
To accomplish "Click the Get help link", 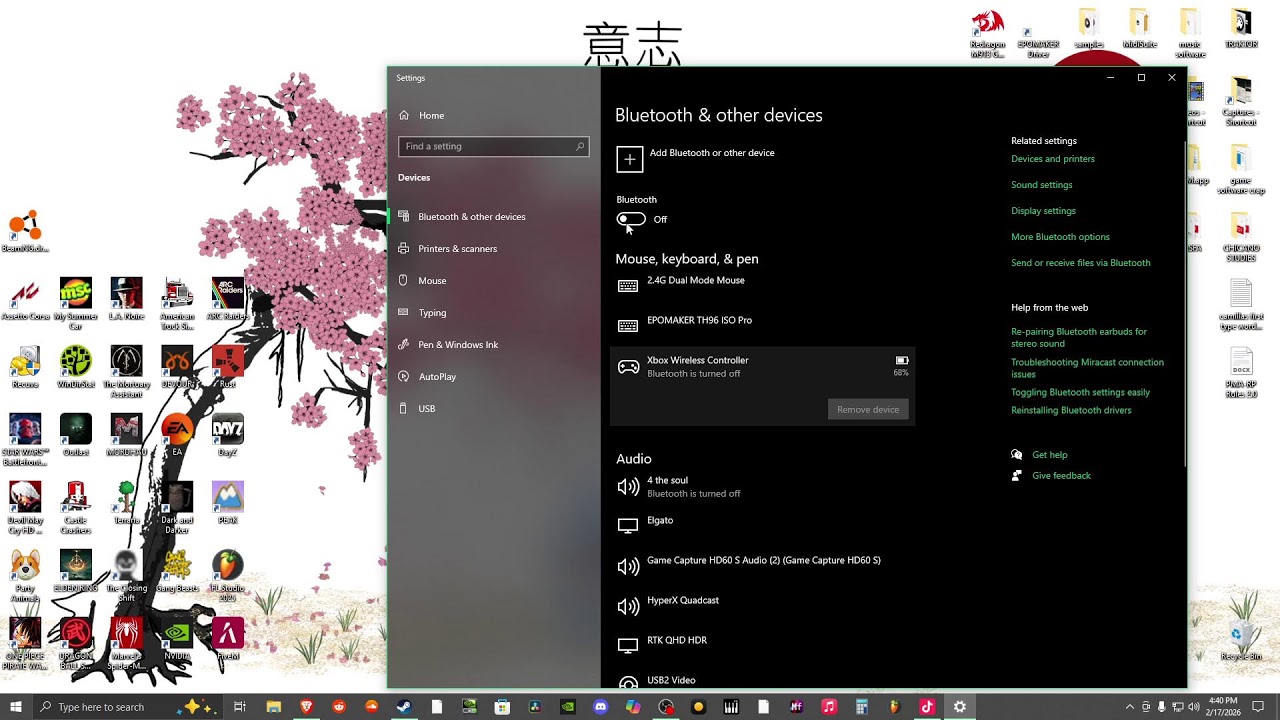I will pyautogui.click(x=1050, y=455).
